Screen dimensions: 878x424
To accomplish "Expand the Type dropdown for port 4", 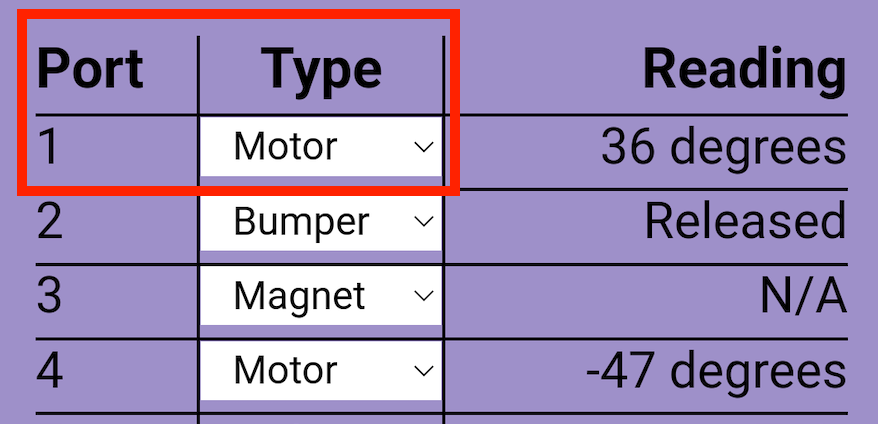I will pos(320,371).
